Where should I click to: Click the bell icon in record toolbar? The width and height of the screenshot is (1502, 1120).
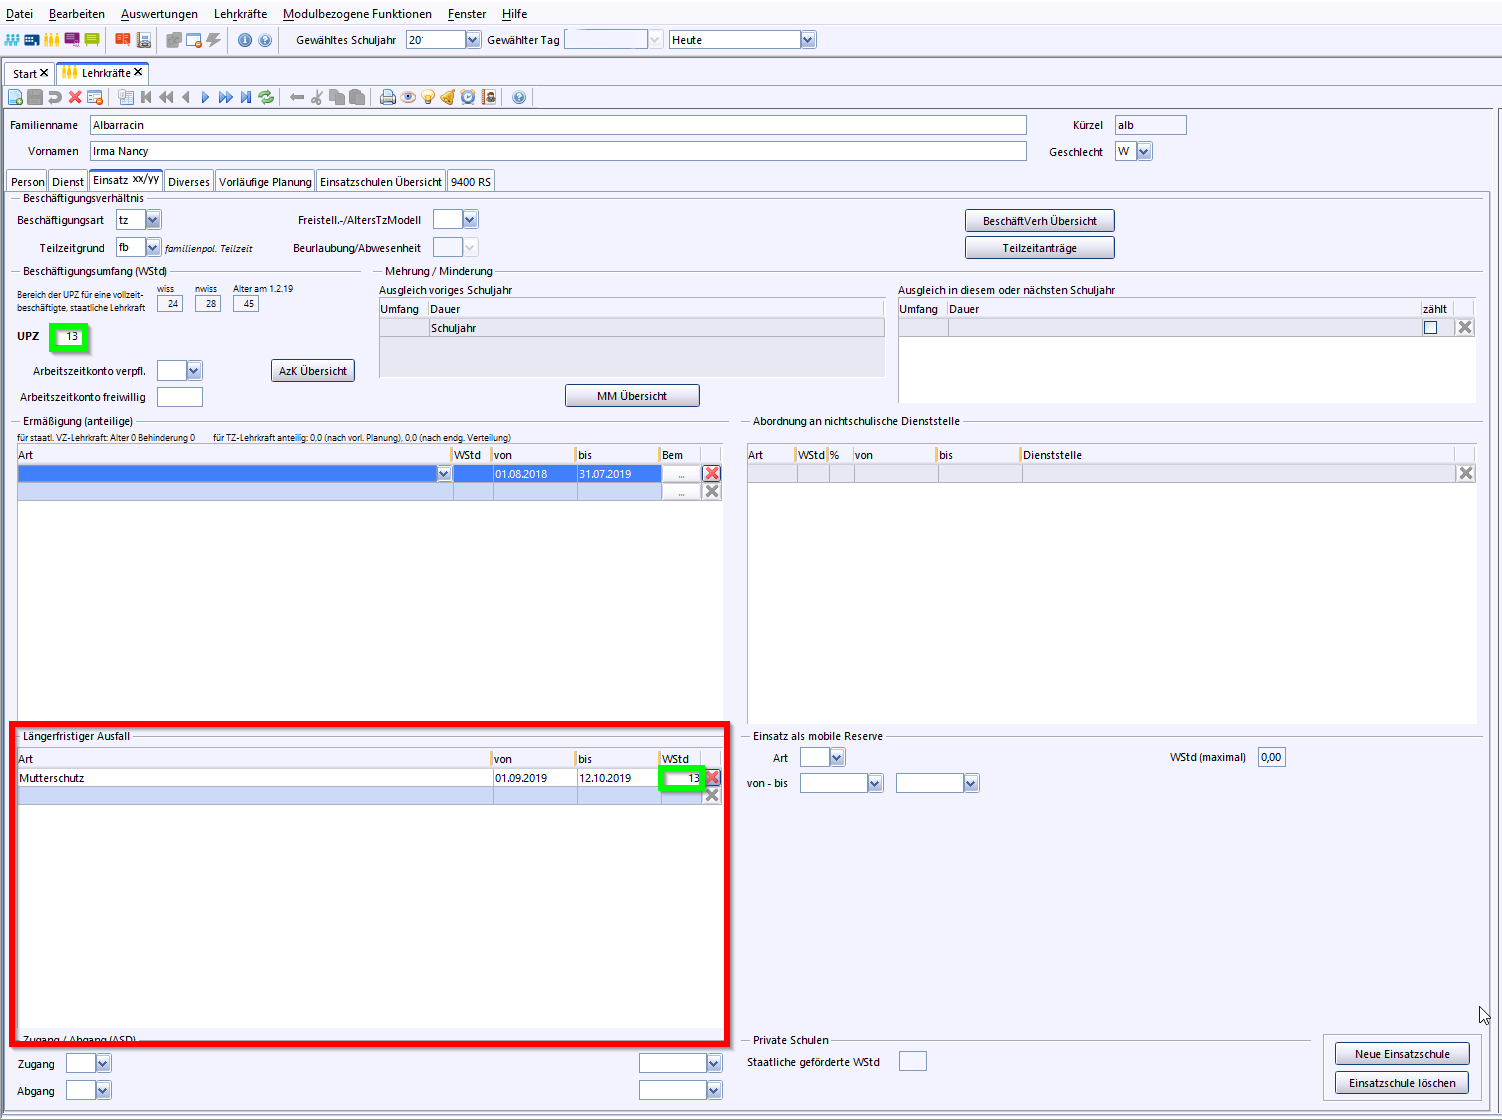448,97
